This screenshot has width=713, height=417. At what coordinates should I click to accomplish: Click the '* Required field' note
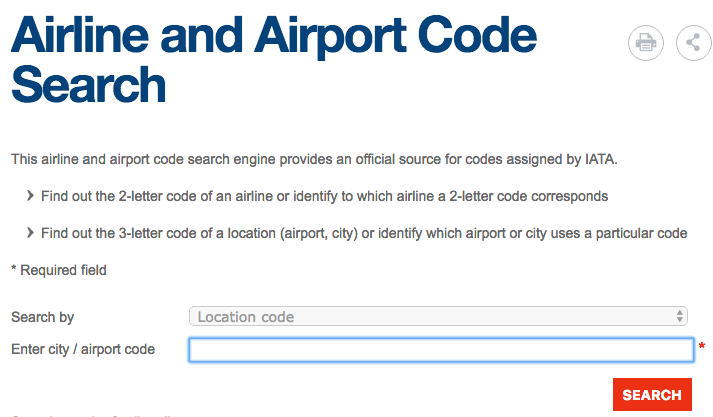pos(59,270)
